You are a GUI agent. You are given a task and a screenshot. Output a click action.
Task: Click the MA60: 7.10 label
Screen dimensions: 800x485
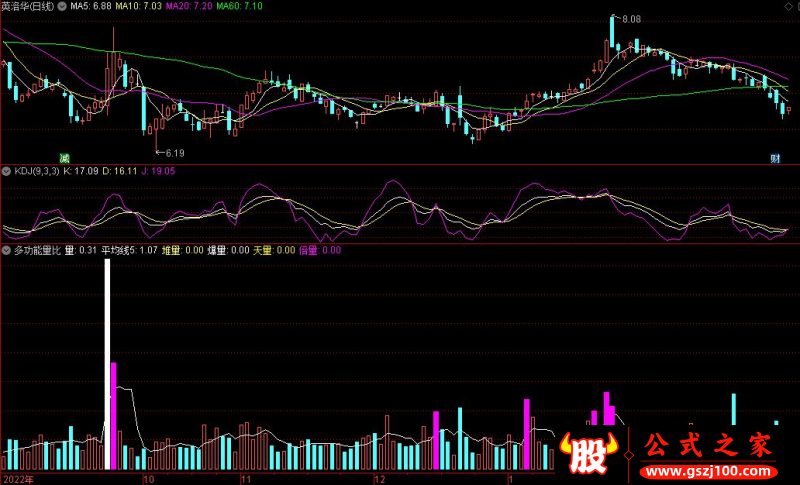(x=240, y=6)
